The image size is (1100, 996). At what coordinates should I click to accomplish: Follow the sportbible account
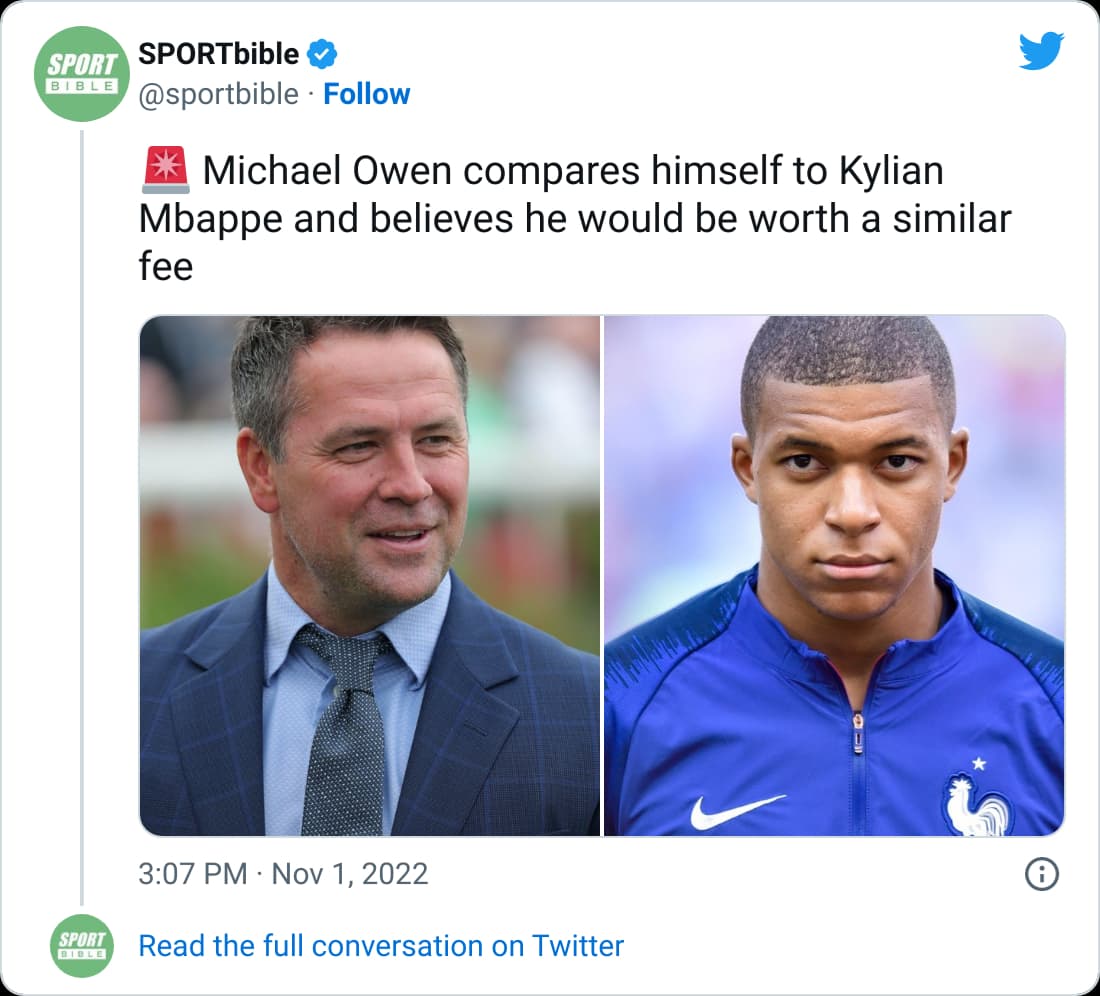(x=366, y=94)
